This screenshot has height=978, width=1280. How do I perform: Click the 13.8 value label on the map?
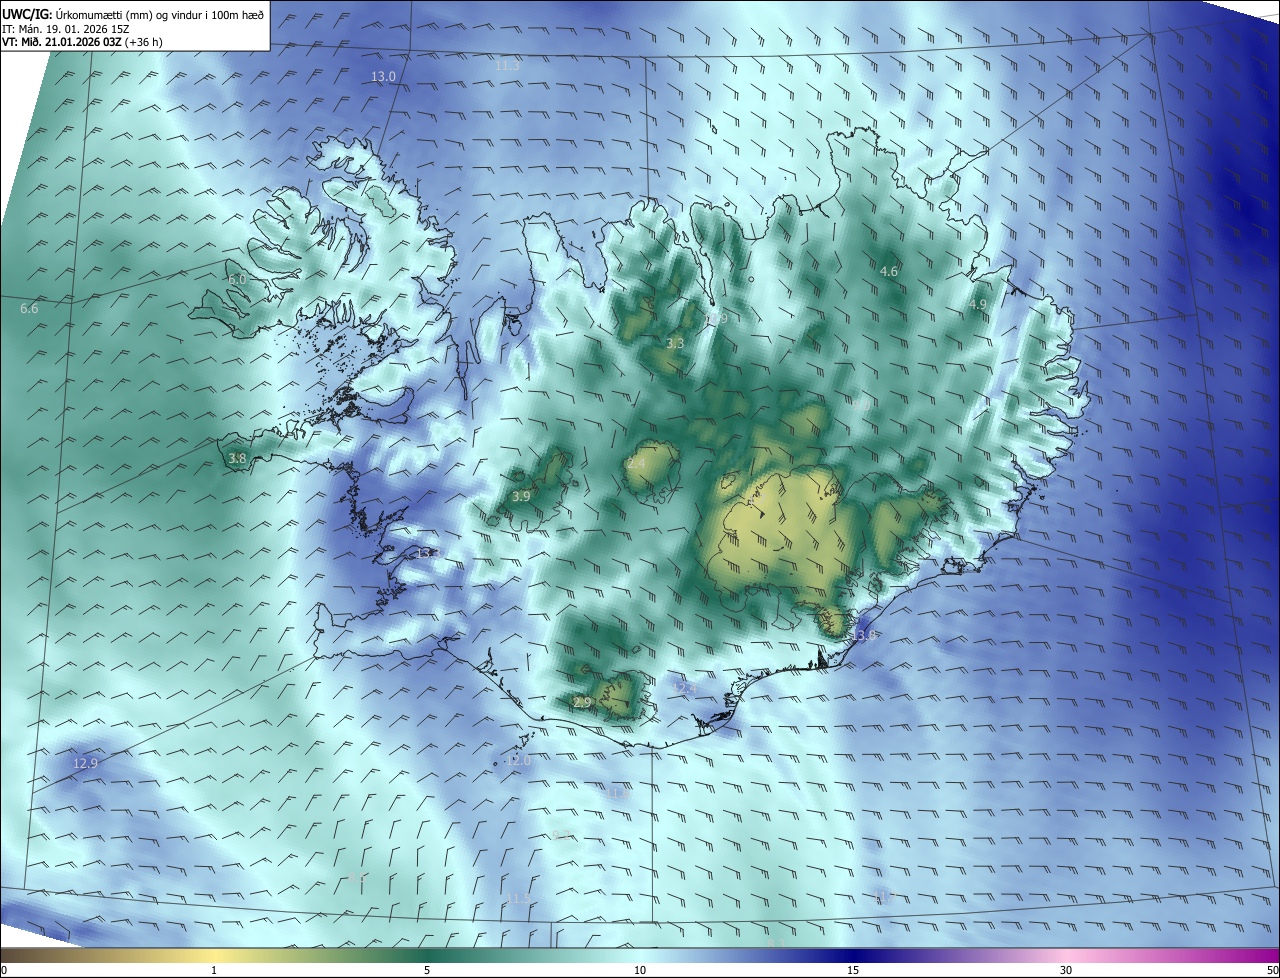(865, 636)
